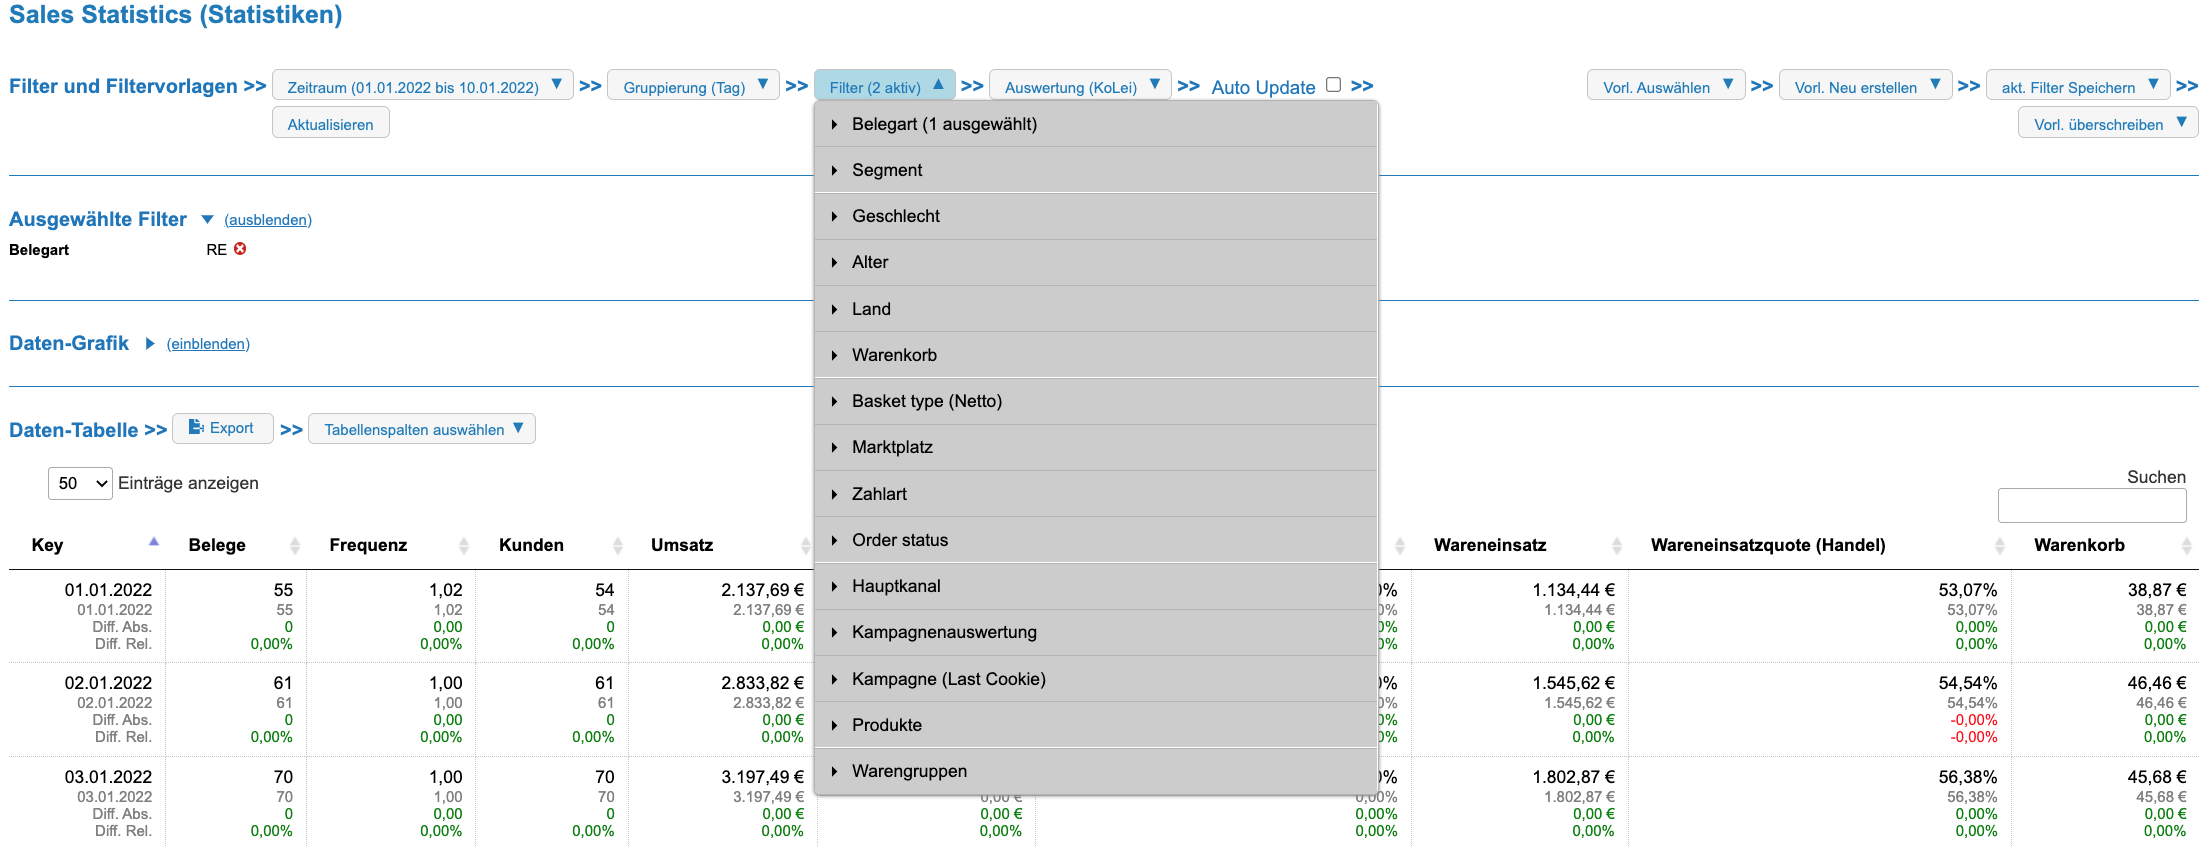Expand Belegart filter section
Image resolution: width=2206 pixels, height=847 pixels.
click(x=1096, y=124)
